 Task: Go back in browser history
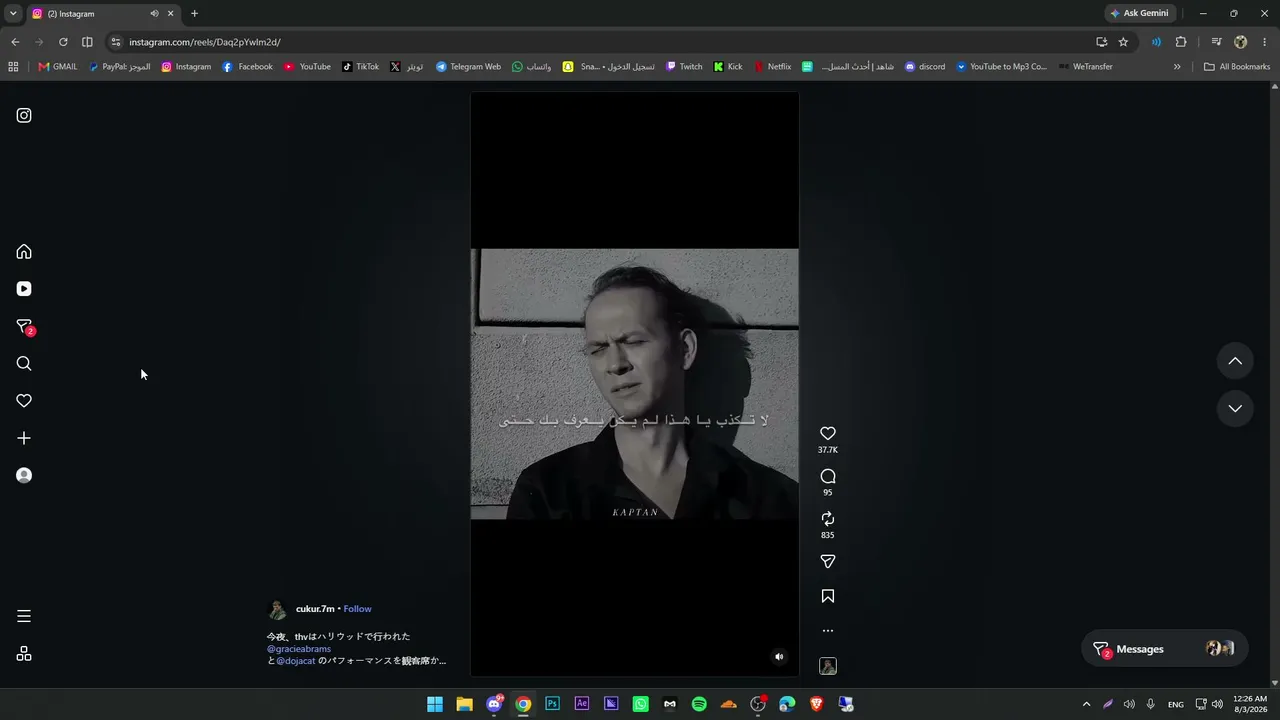click(15, 42)
